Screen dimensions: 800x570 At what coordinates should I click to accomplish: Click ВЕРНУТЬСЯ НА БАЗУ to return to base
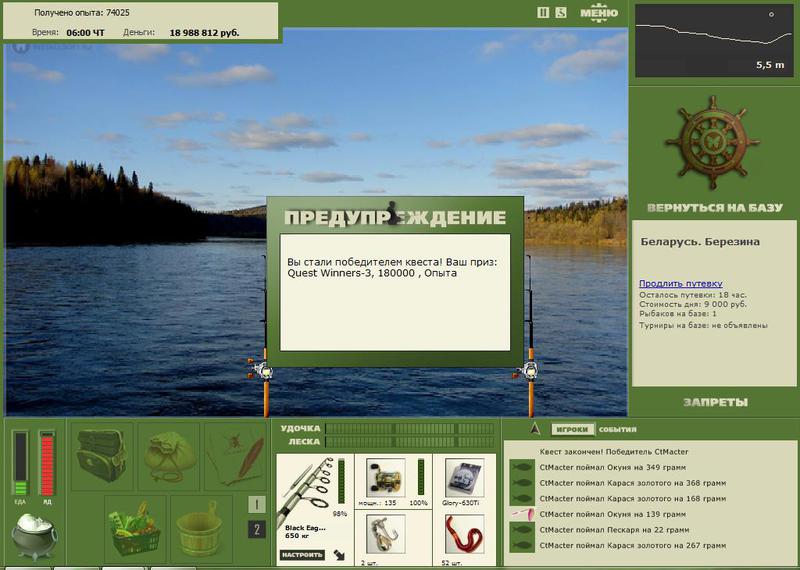pos(714,208)
